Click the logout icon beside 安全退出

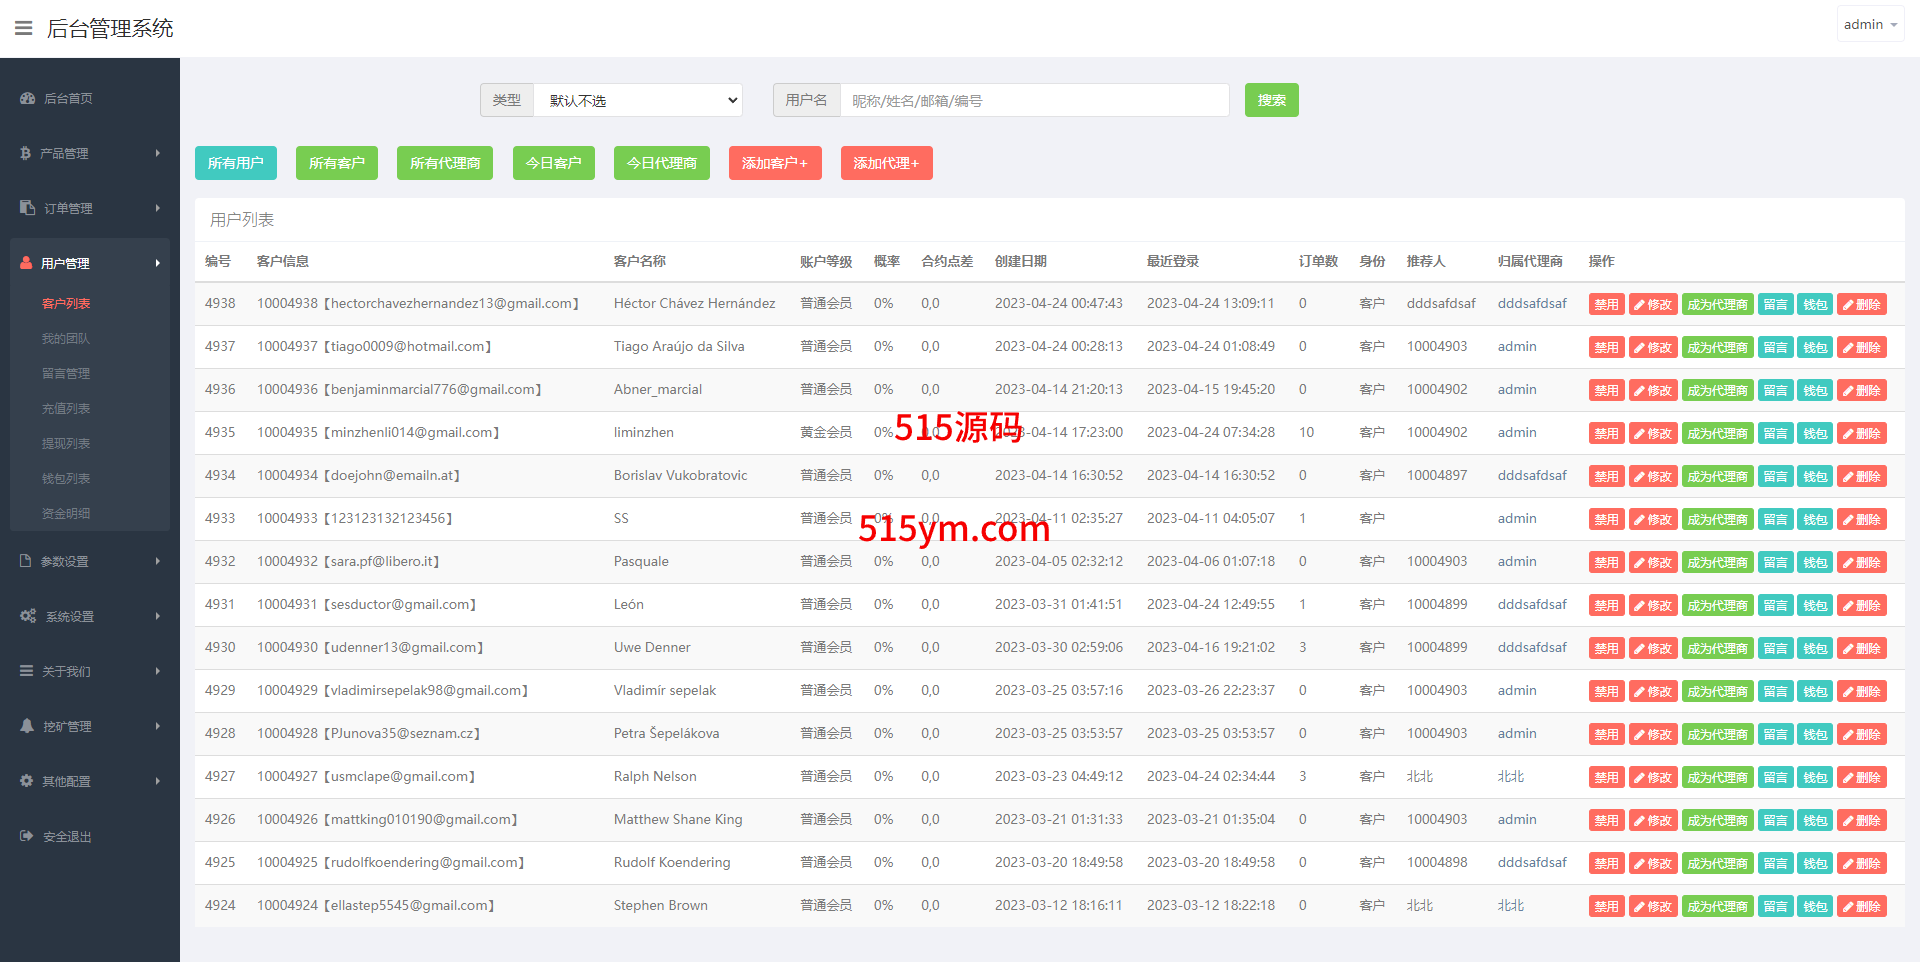27,836
